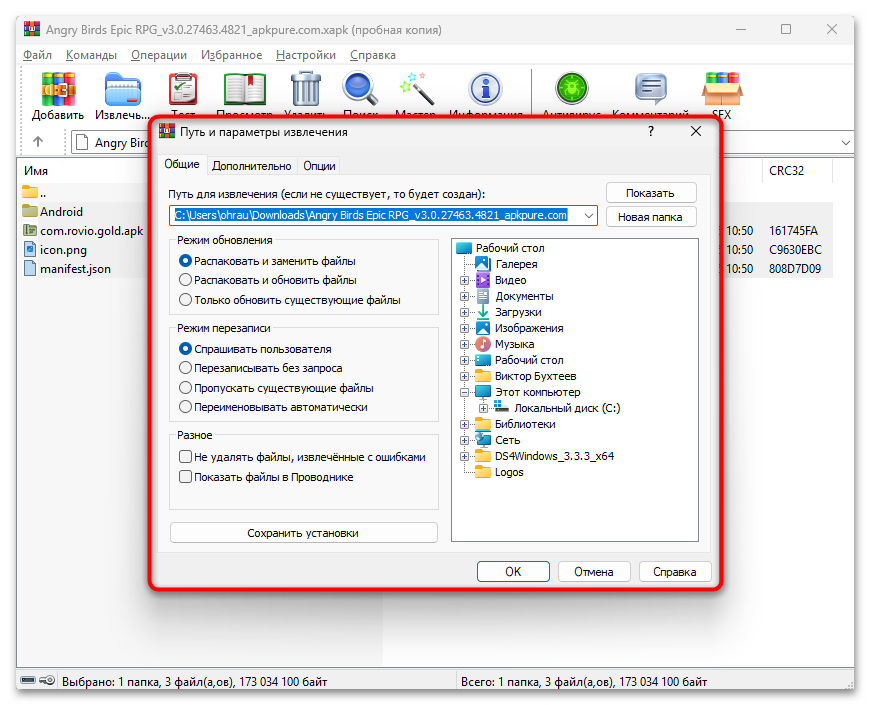870x705 pixels.
Task: Select Виктор Бухтеев folder in tree
Action: [x=535, y=376]
